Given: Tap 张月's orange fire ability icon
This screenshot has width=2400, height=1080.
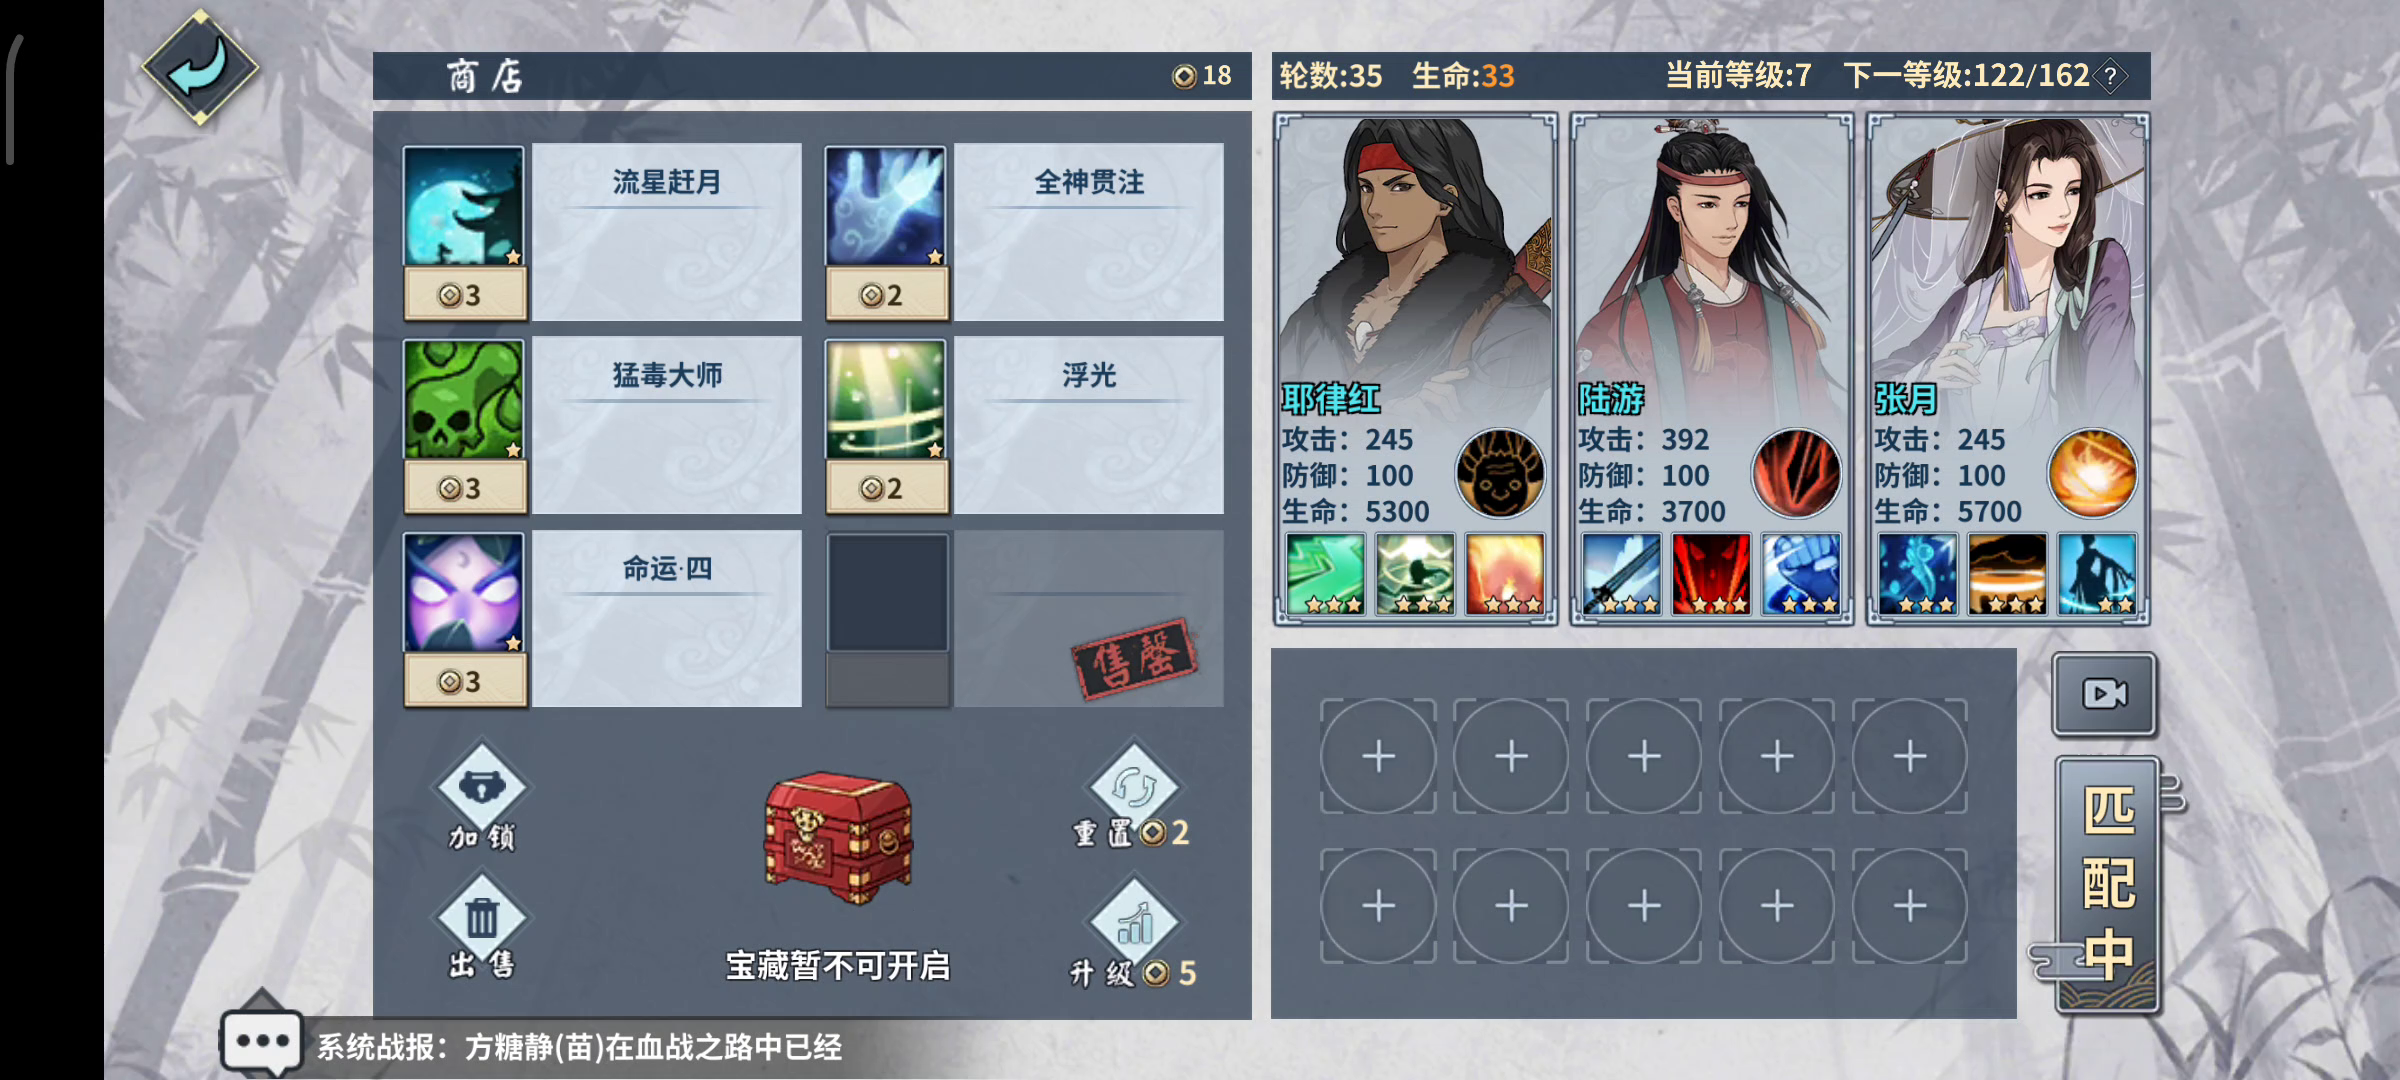Looking at the screenshot, I should point(2092,473).
